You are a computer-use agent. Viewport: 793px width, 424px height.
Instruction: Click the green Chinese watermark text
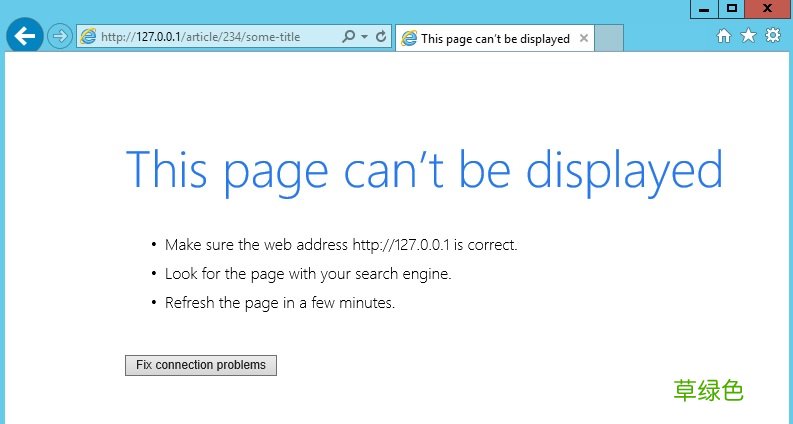coord(708,391)
